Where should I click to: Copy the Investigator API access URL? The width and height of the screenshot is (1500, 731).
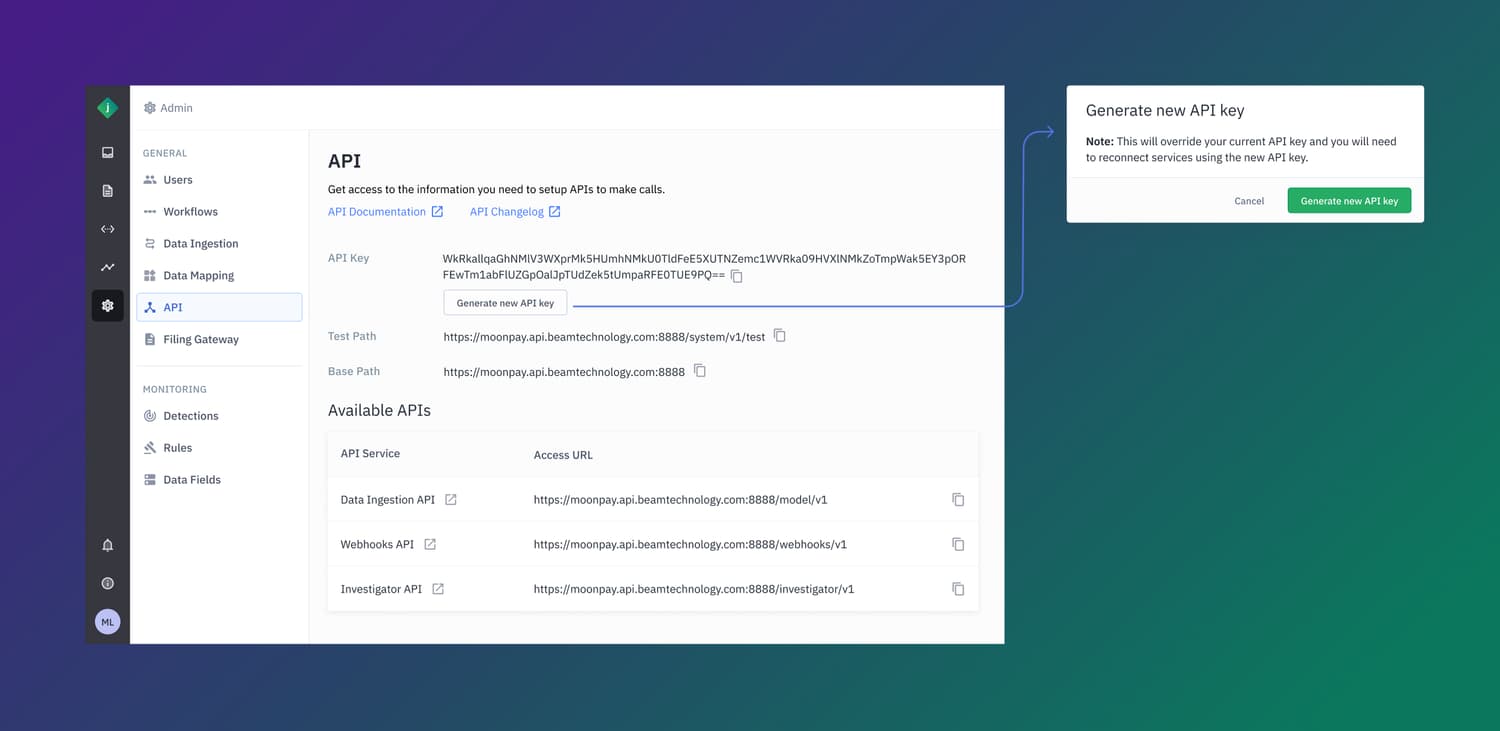(958, 589)
